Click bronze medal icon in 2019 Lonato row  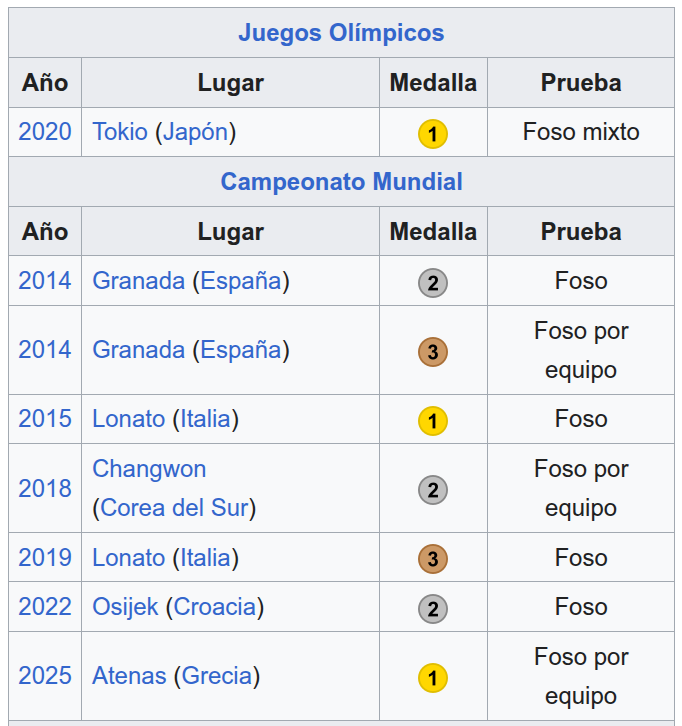click(432, 559)
